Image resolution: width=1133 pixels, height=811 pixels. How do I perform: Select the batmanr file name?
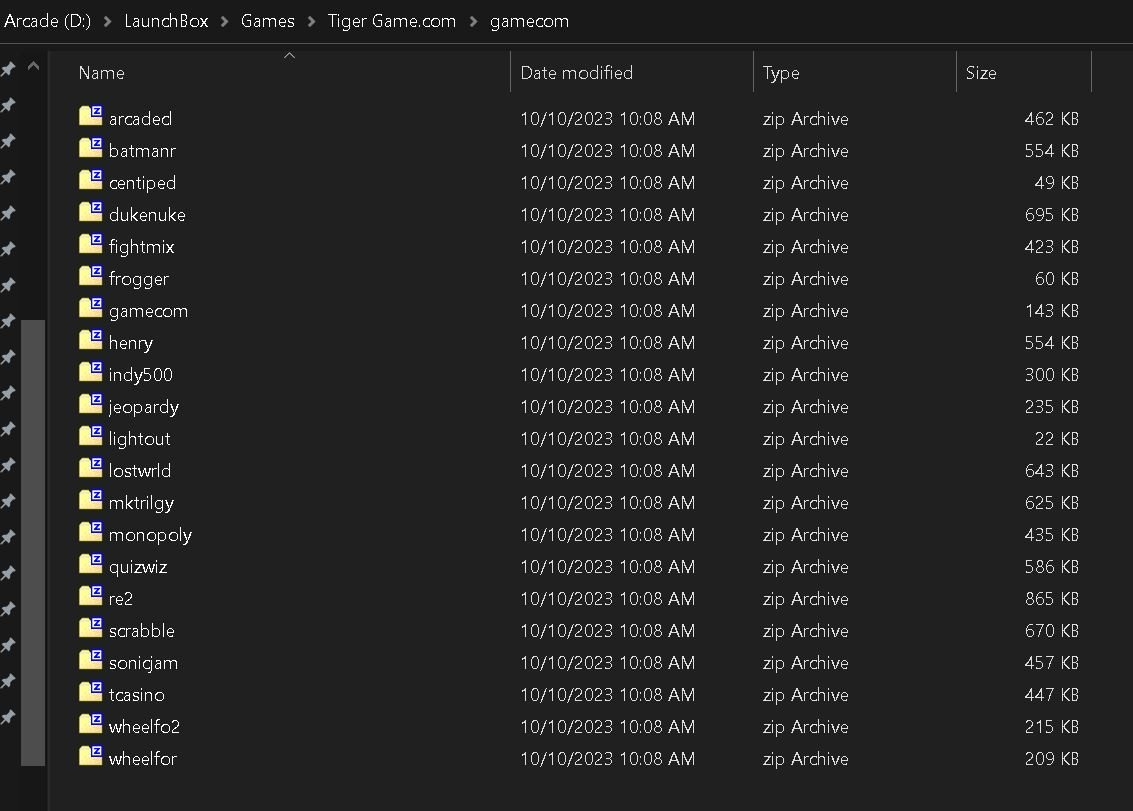[142, 150]
